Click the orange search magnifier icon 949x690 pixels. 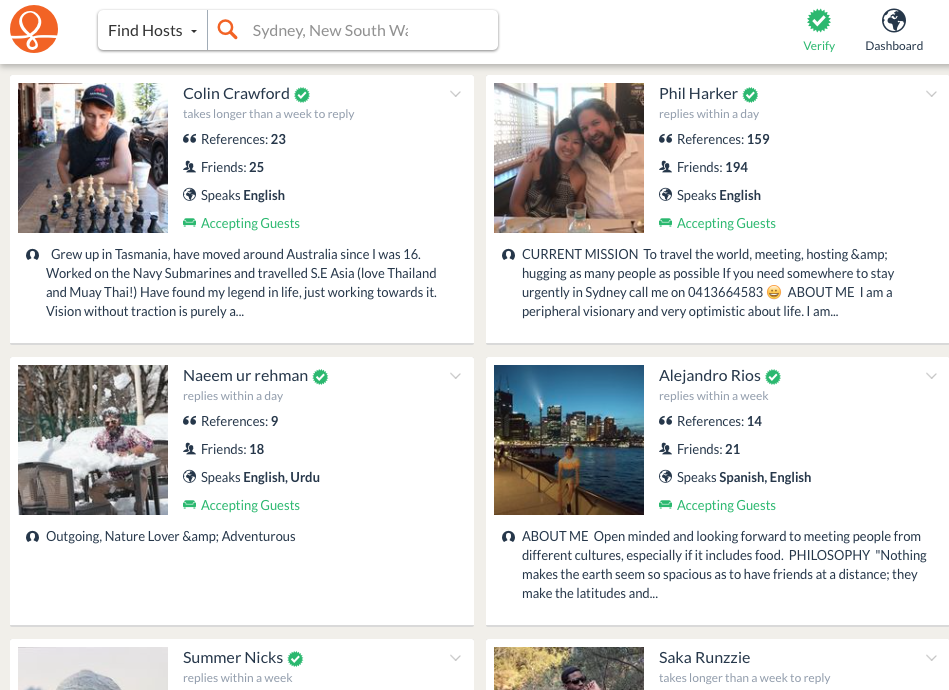pos(227,29)
